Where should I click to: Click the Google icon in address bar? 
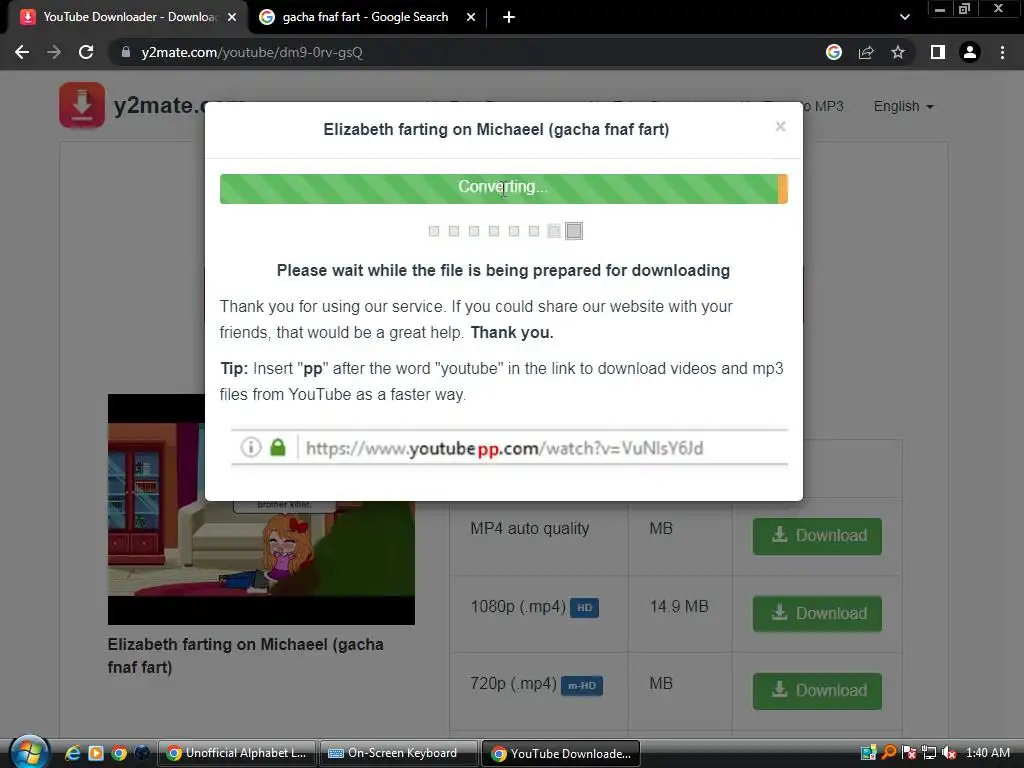pos(833,52)
